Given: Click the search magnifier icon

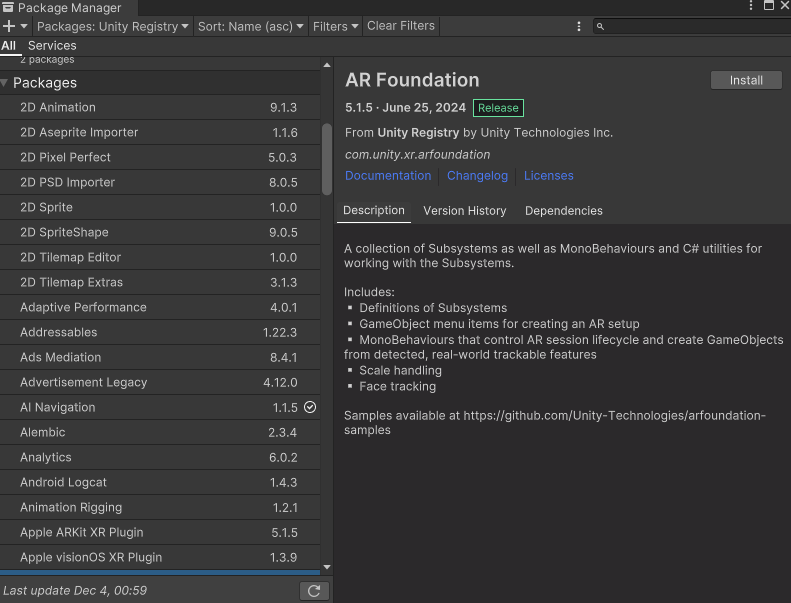Looking at the screenshot, I should tap(600, 27).
